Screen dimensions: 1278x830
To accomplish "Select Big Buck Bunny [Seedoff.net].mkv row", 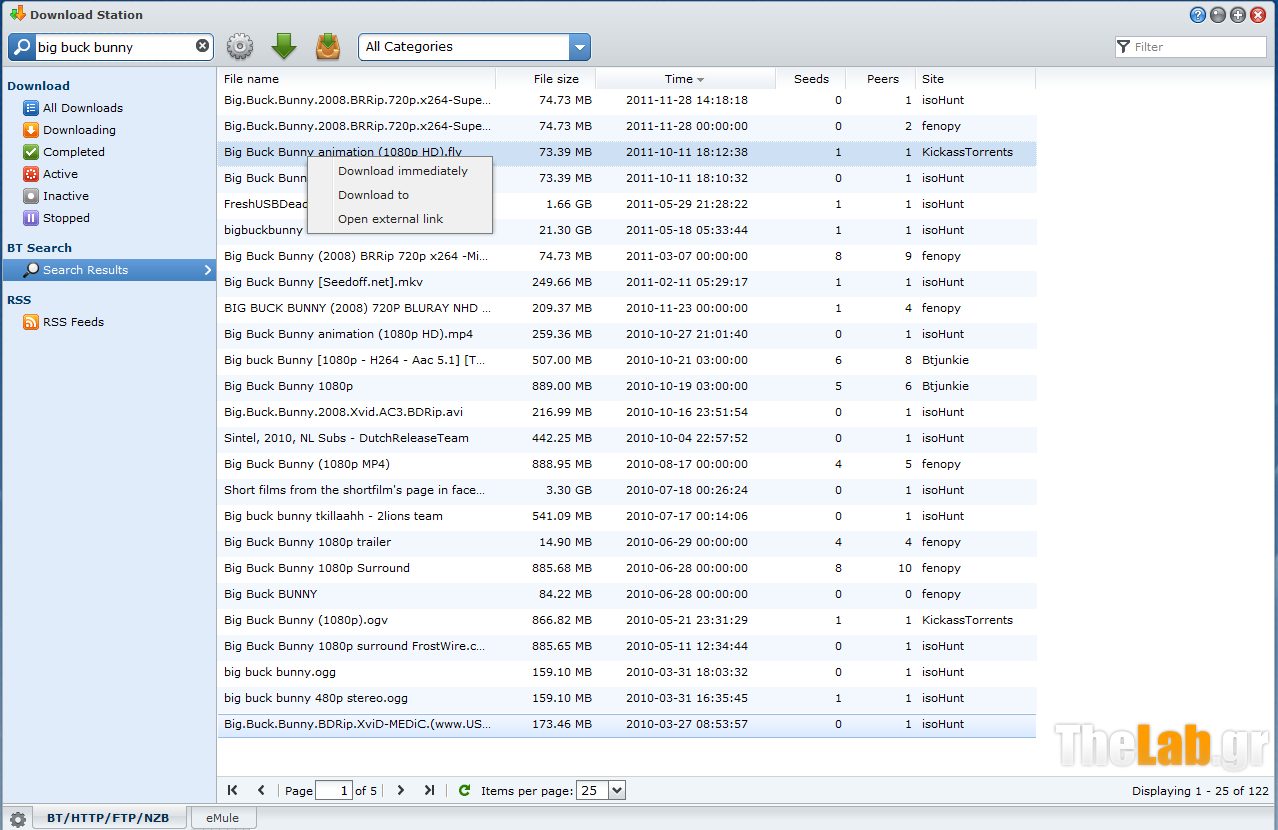I will (x=626, y=282).
